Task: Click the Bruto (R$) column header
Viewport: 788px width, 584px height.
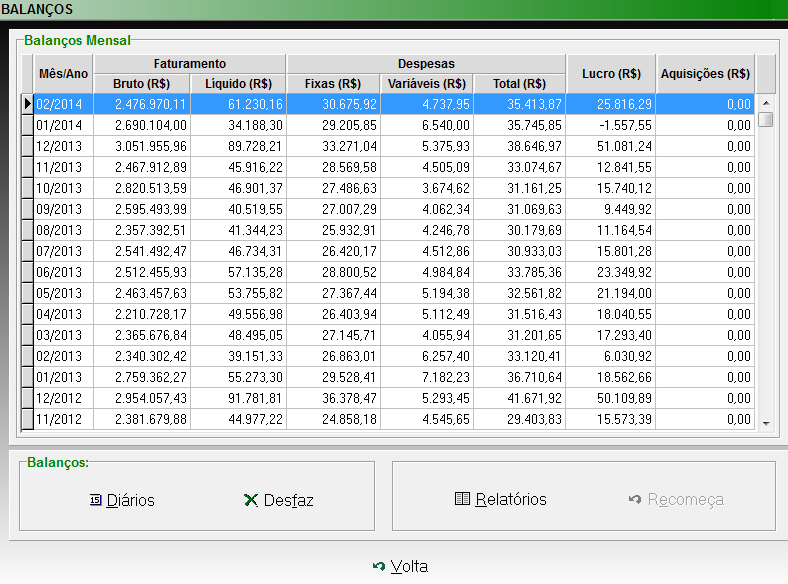Action: tap(142, 83)
